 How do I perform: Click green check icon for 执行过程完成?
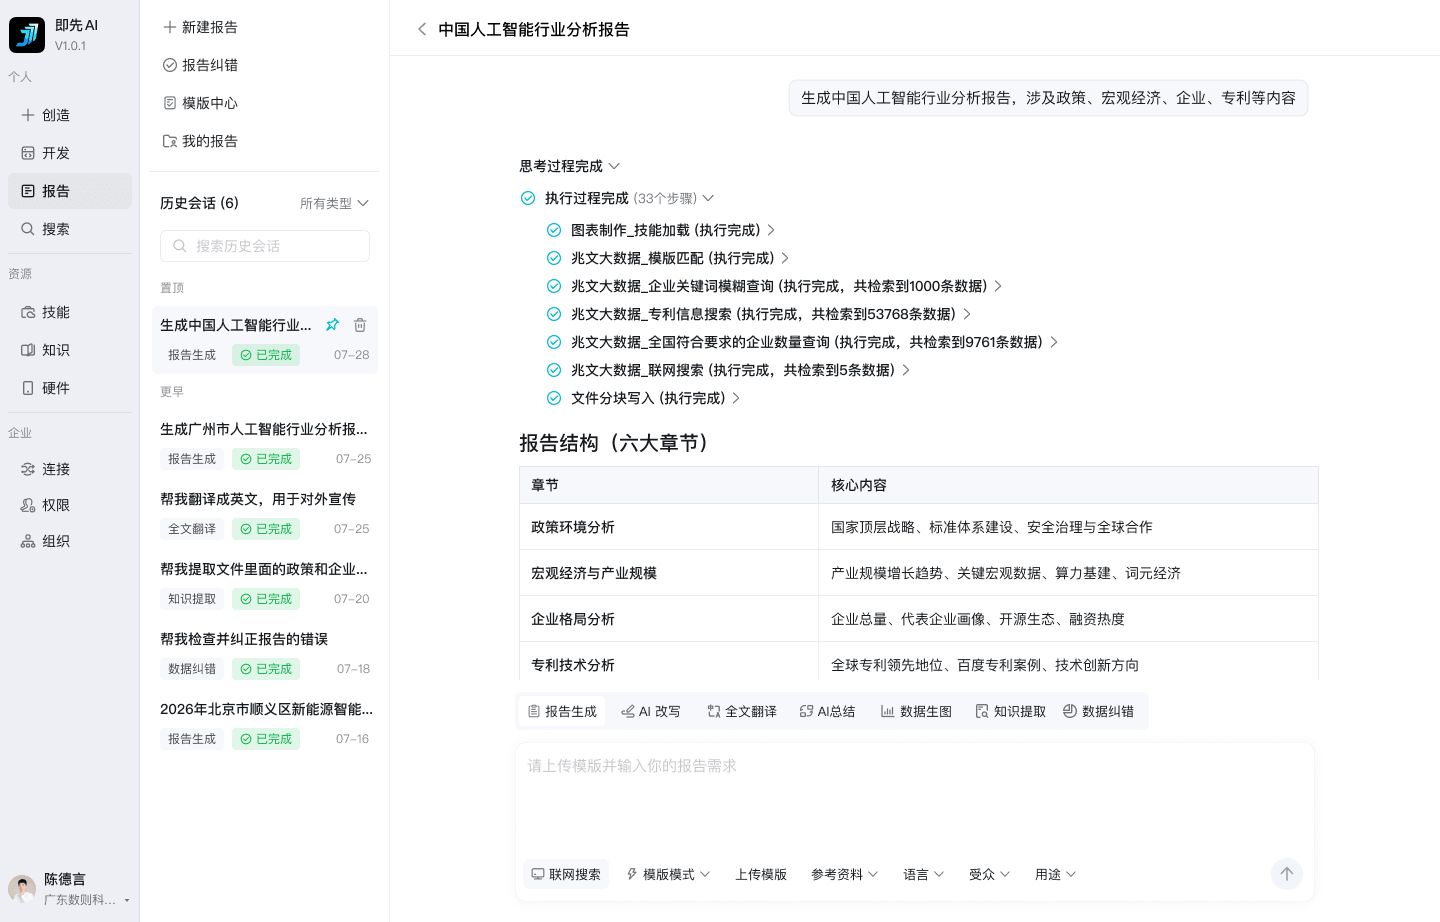[x=528, y=198]
